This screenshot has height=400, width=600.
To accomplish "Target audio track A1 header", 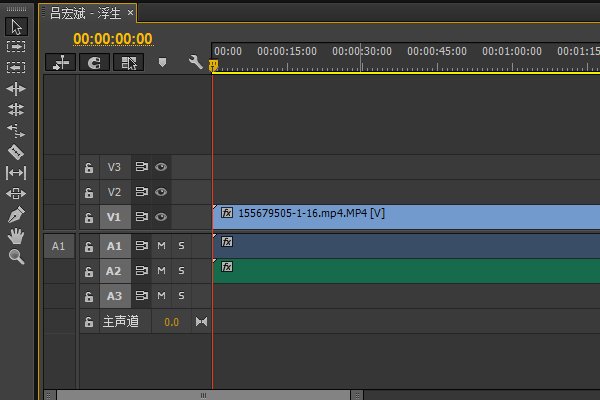I will (114, 246).
